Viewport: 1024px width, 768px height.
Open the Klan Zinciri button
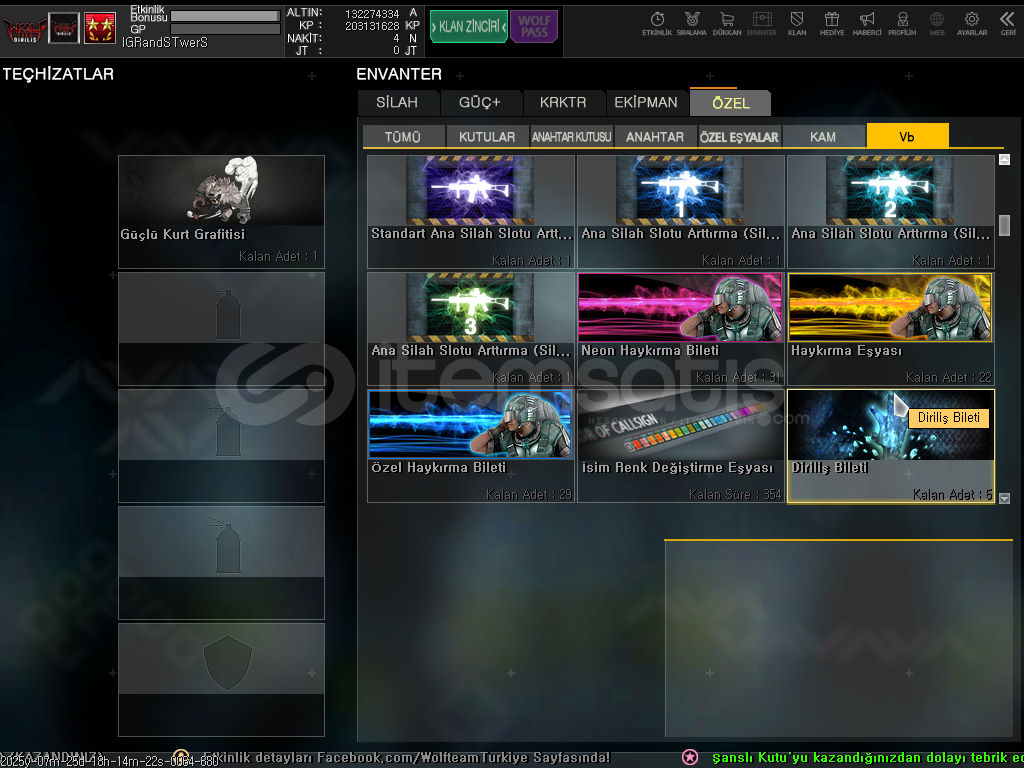(x=469, y=27)
